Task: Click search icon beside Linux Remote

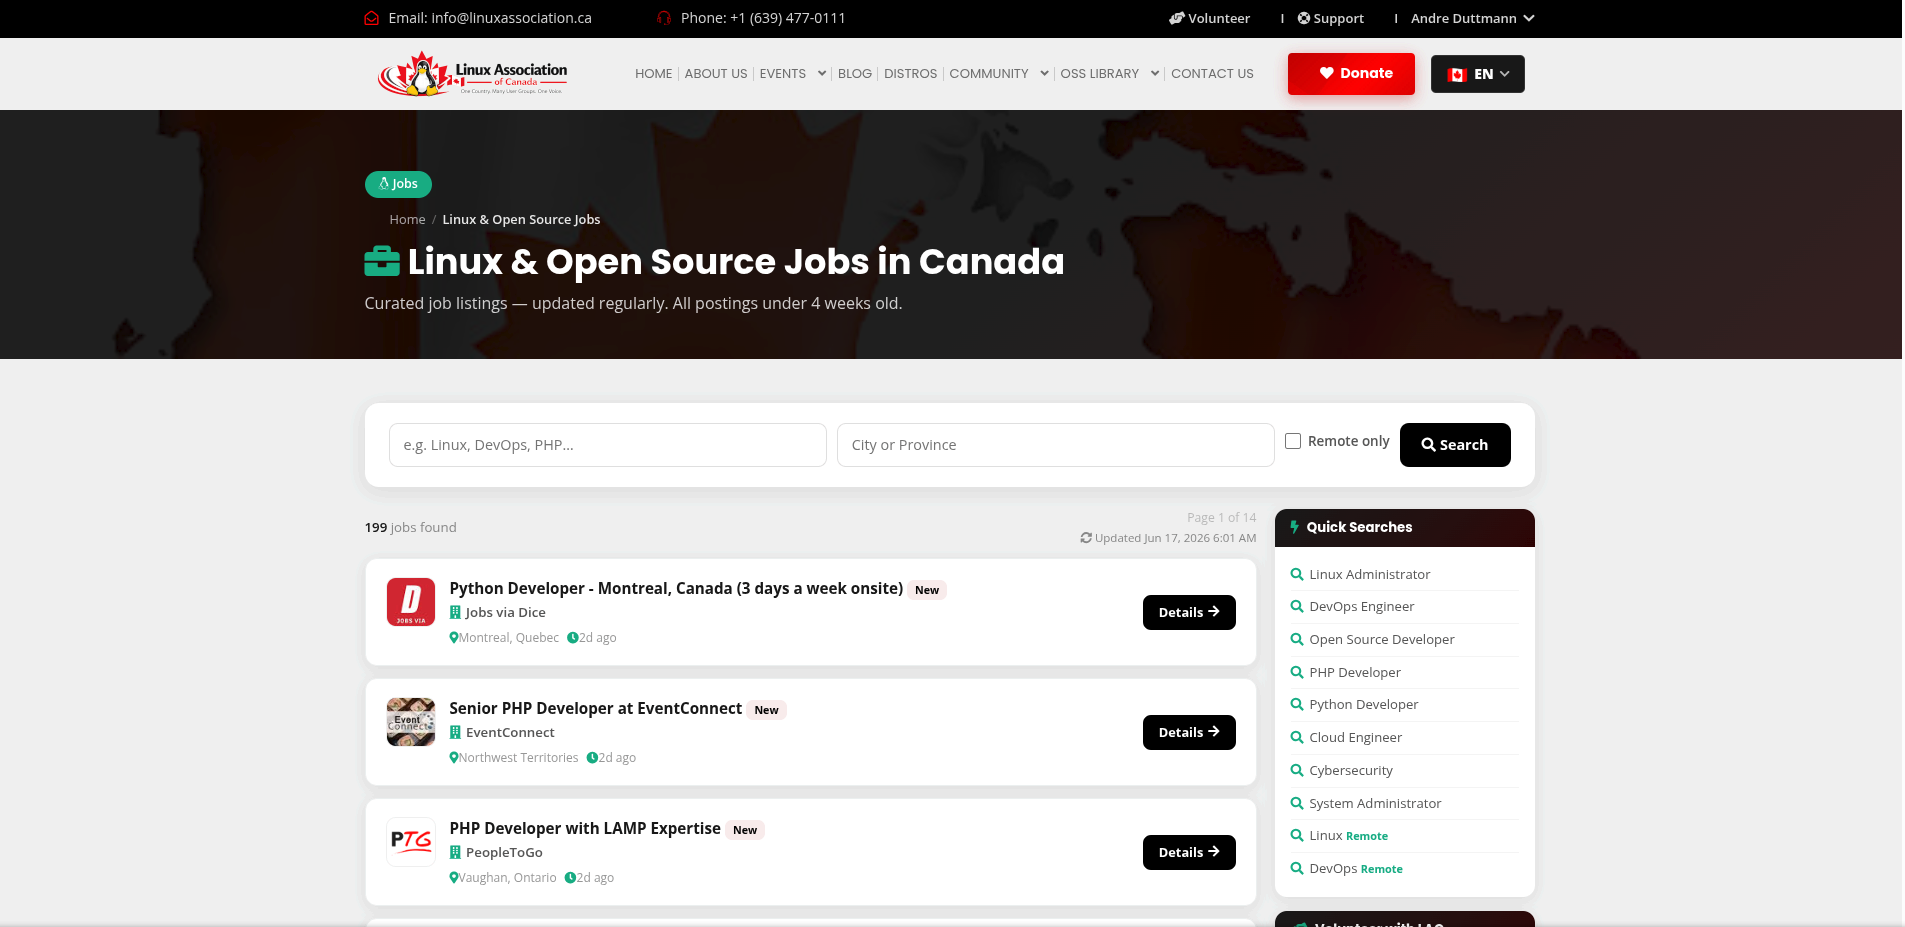Action: [x=1297, y=835]
